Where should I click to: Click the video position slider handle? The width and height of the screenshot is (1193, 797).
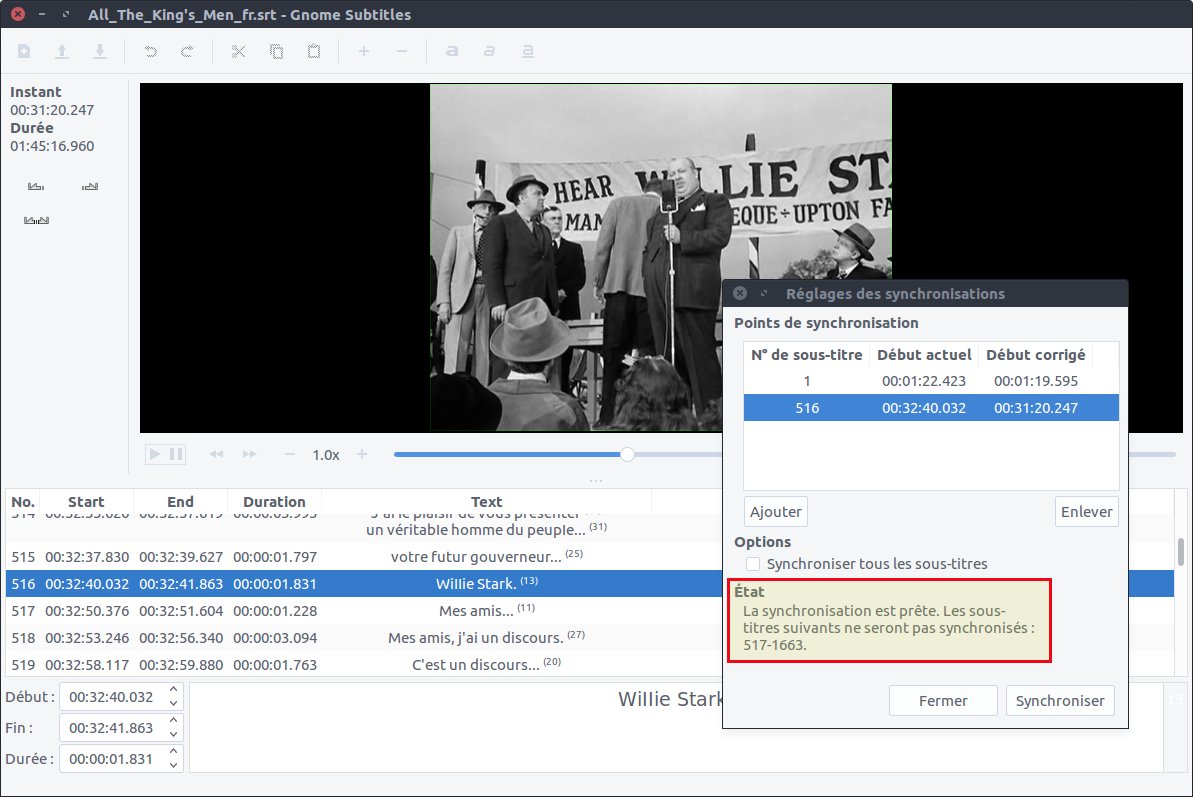tap(627, 454)
